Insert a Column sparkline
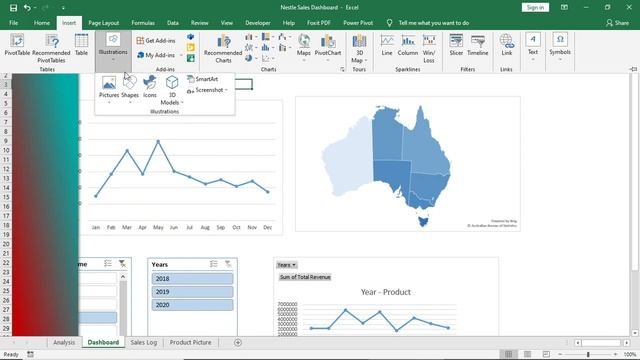640x360 pixels. pyautogui.click(x=408, y=45)
